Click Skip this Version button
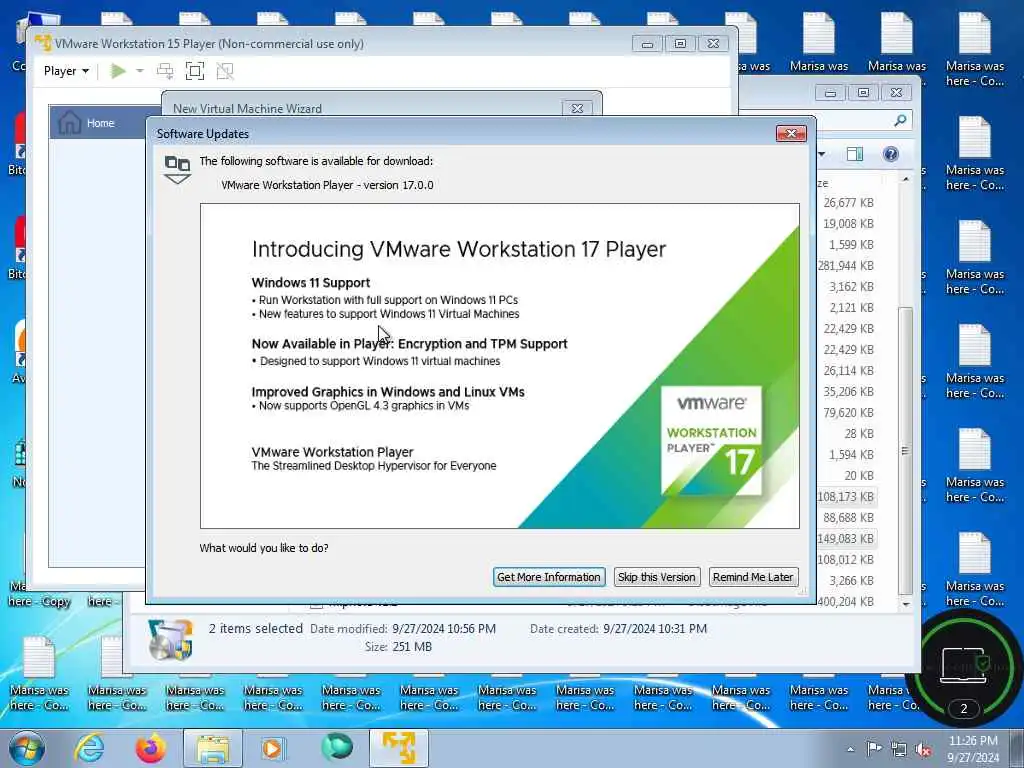The width and height of the screenshot is (1024, 768). [x=656, y=577]
